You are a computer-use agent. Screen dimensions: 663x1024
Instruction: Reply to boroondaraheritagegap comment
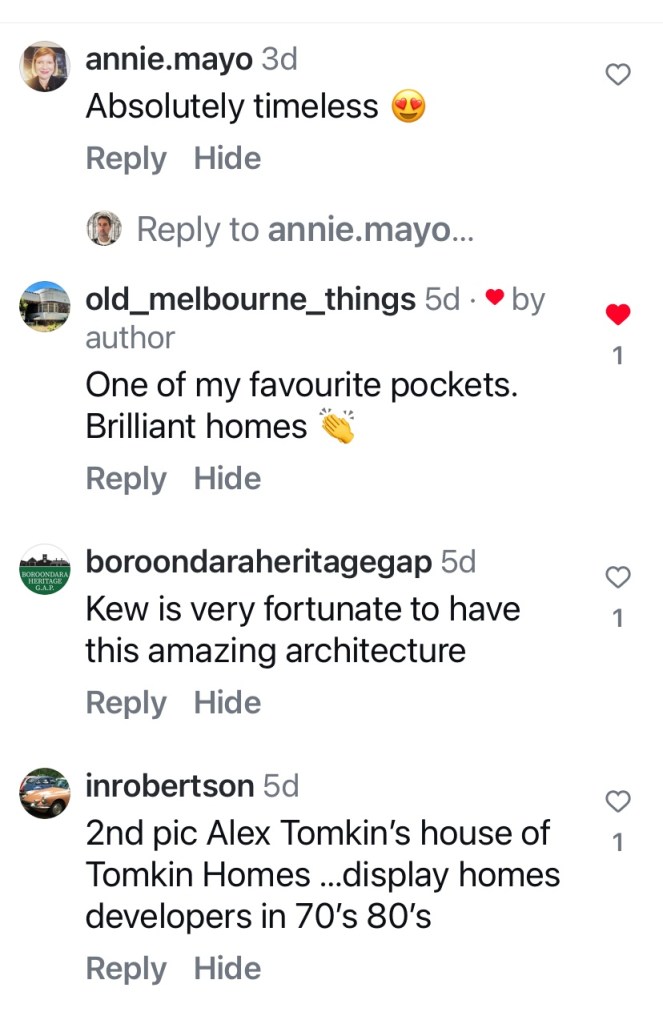pyautogui.click(x=126, y=703)
